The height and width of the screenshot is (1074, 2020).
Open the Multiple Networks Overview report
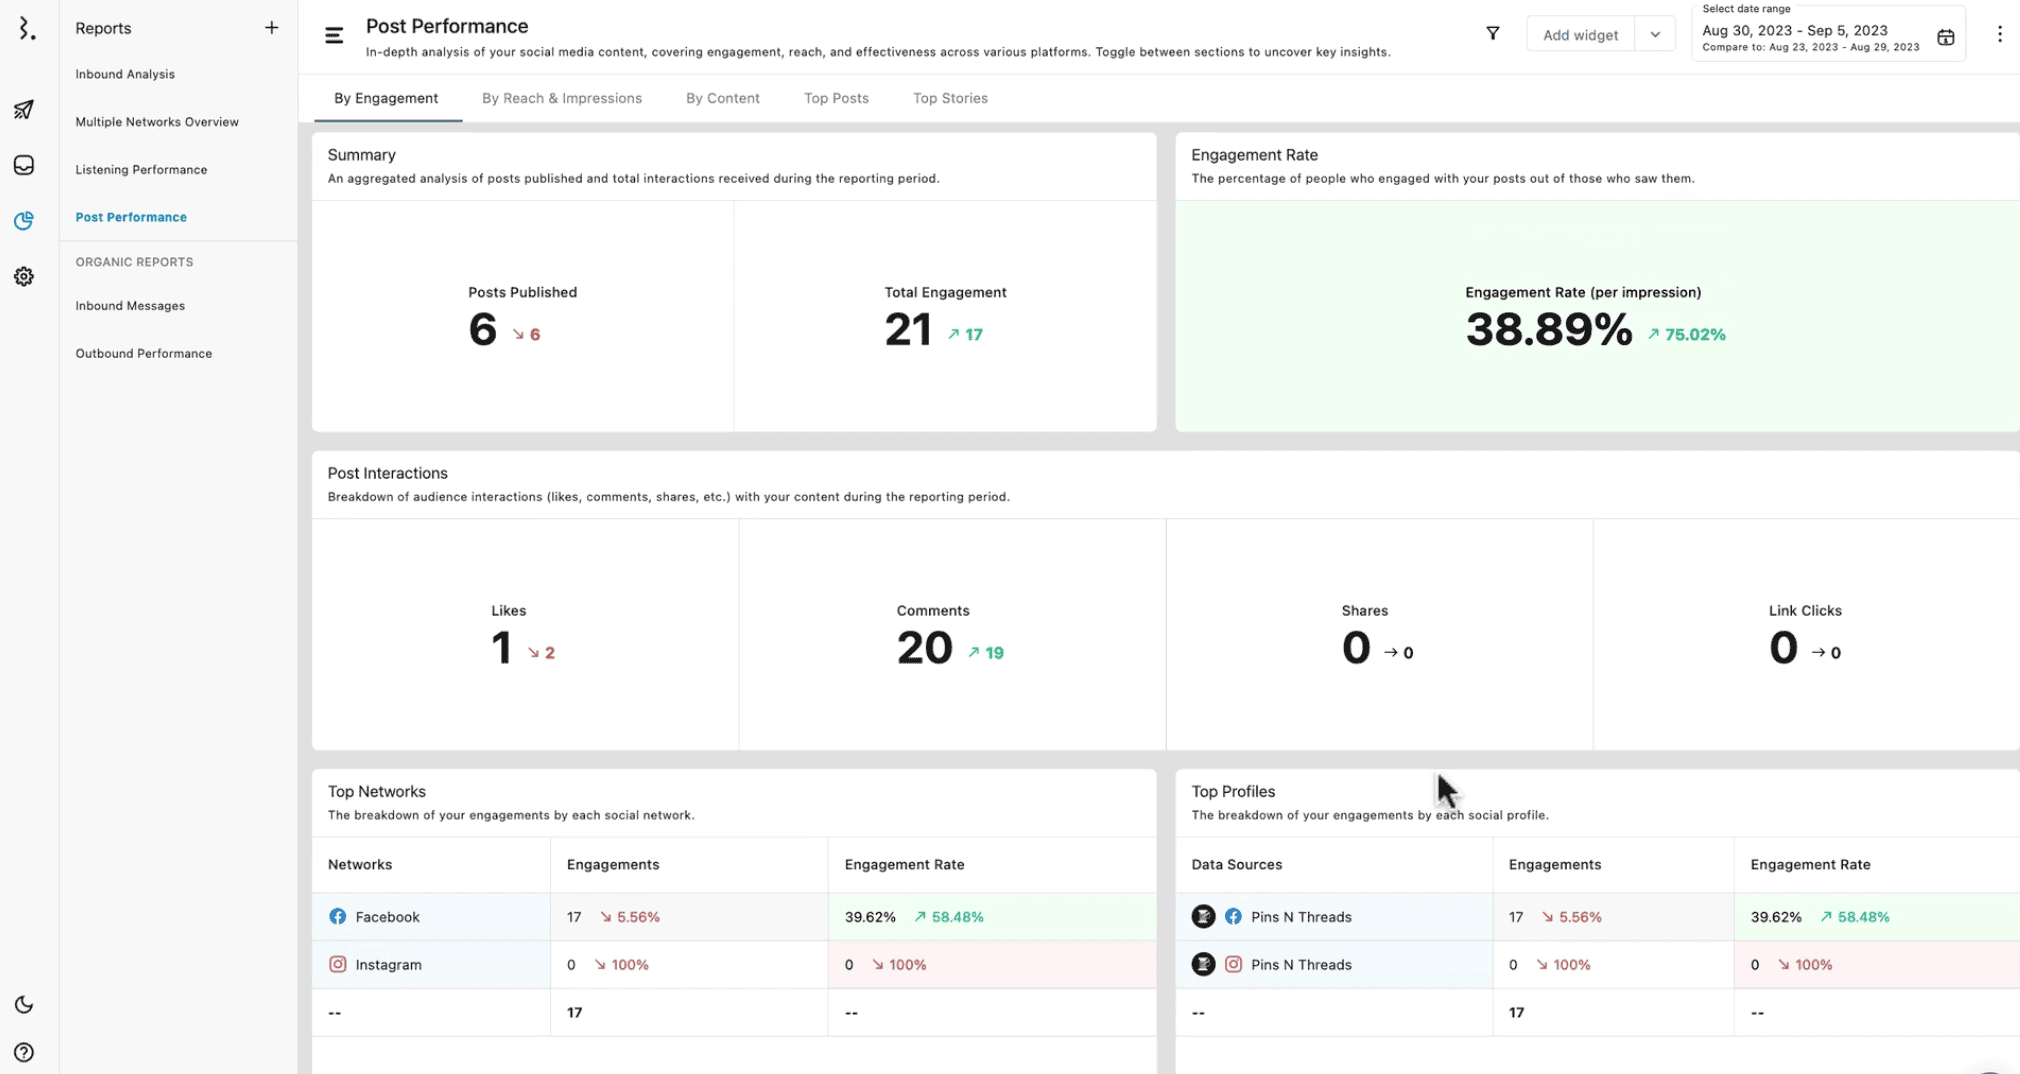tap(157, 122)
